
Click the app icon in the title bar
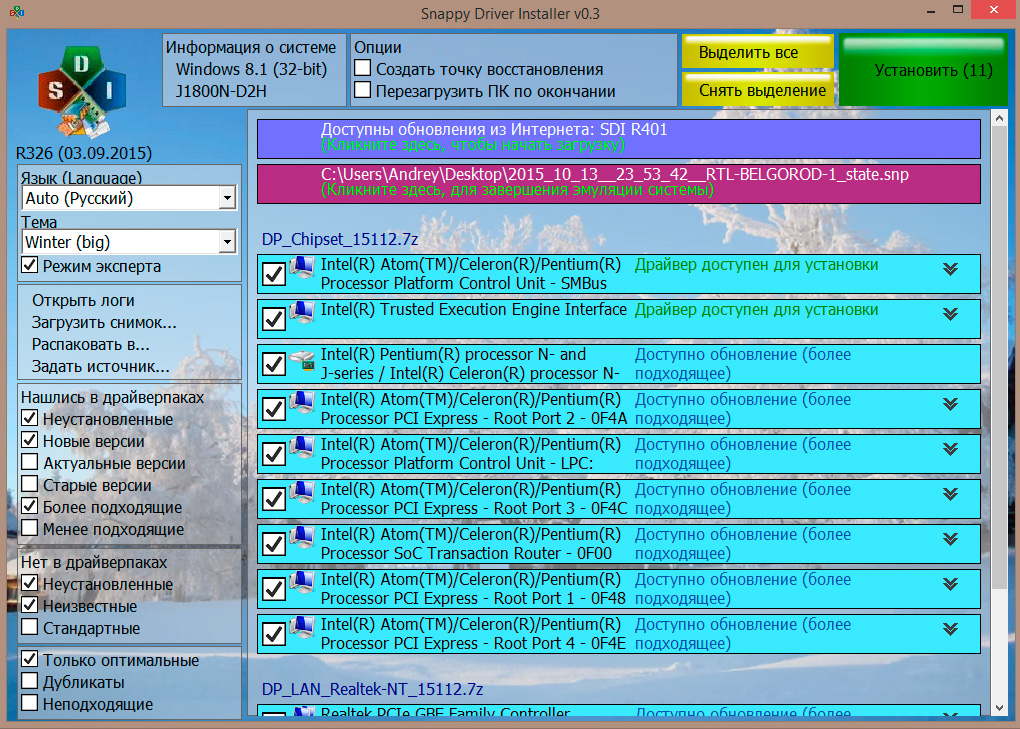coord(17,11)
